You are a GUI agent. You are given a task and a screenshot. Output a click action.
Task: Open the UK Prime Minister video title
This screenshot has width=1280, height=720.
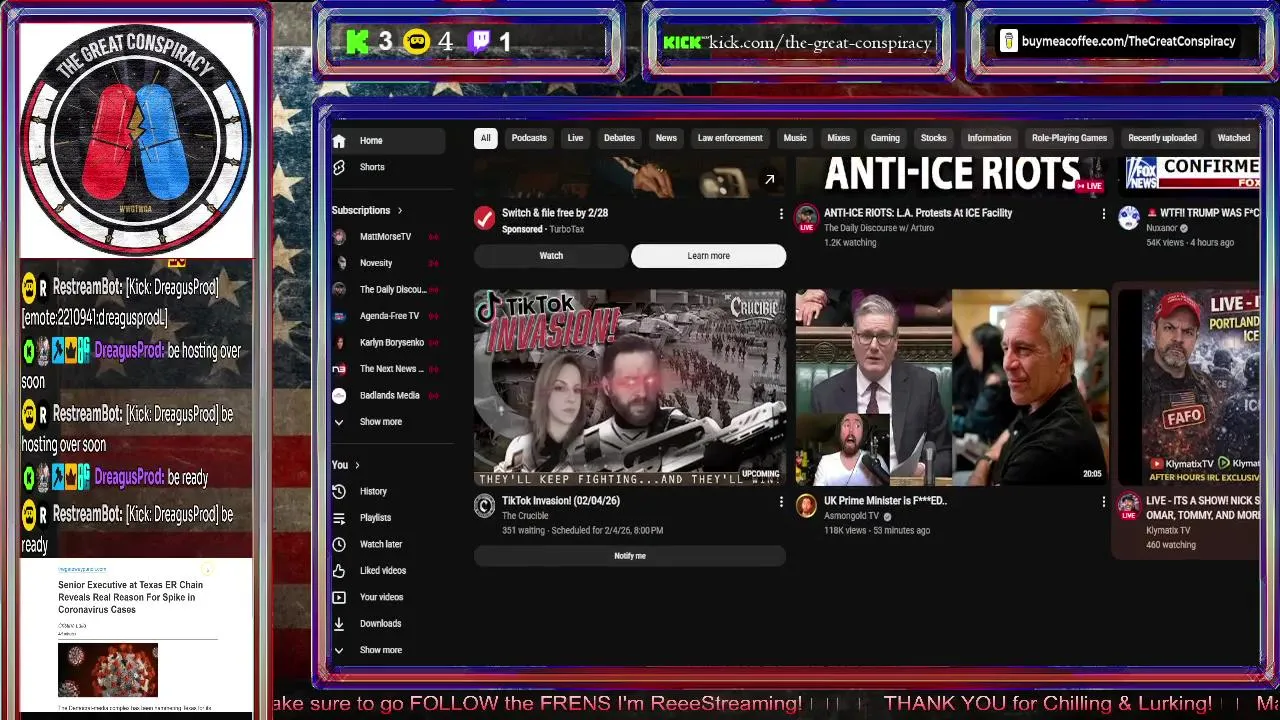pyautogui.click(x=885, y=501)
